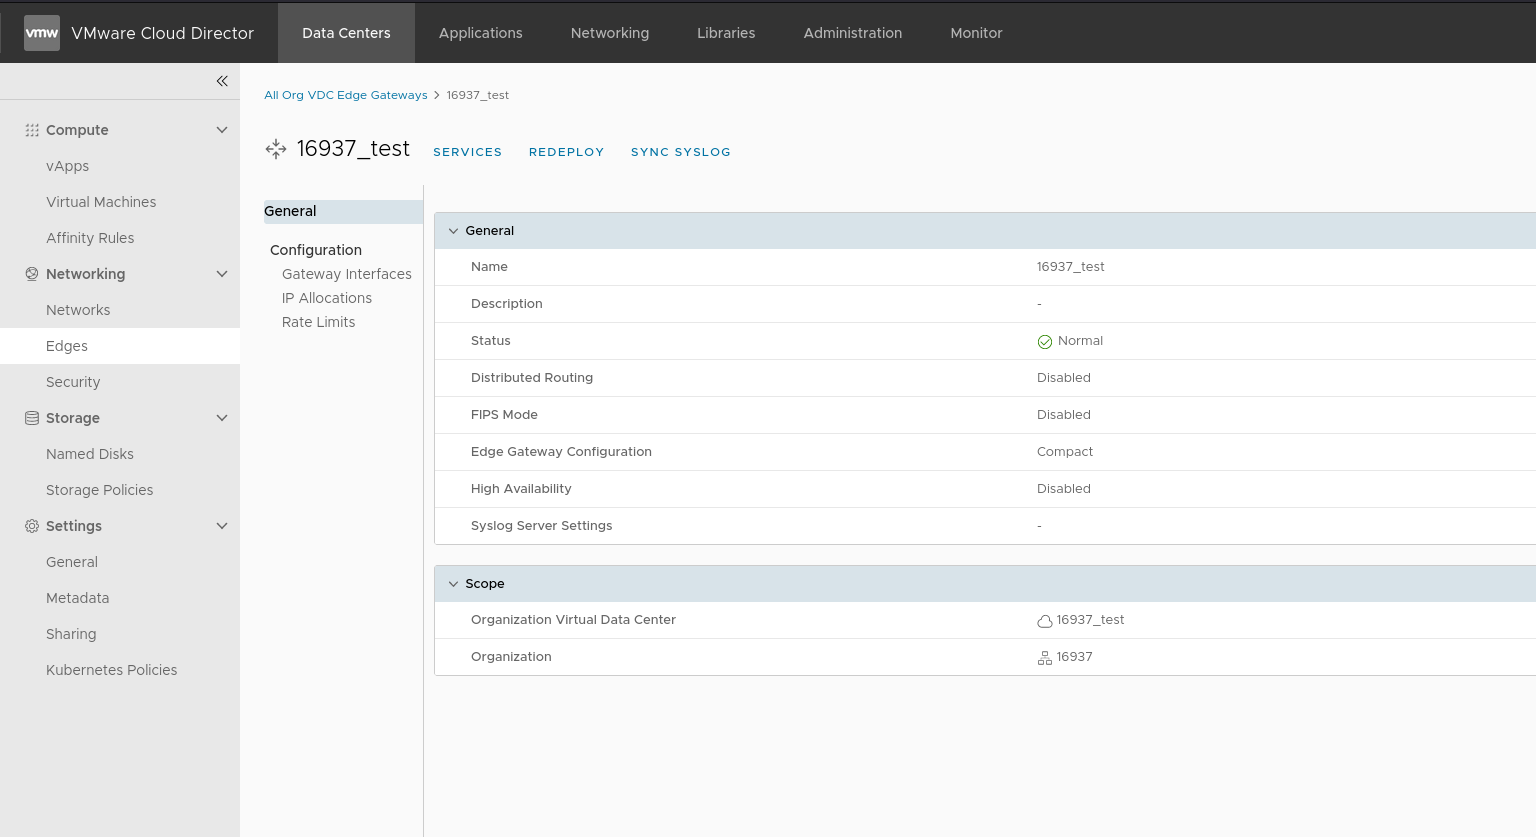Click the SERVICES button
Screen dimensions: 1536x837
[x=468, y=152]
